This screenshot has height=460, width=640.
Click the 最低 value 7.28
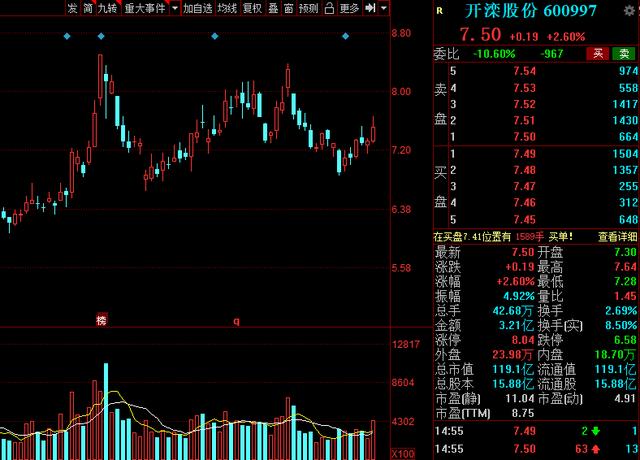pos(626,282)
